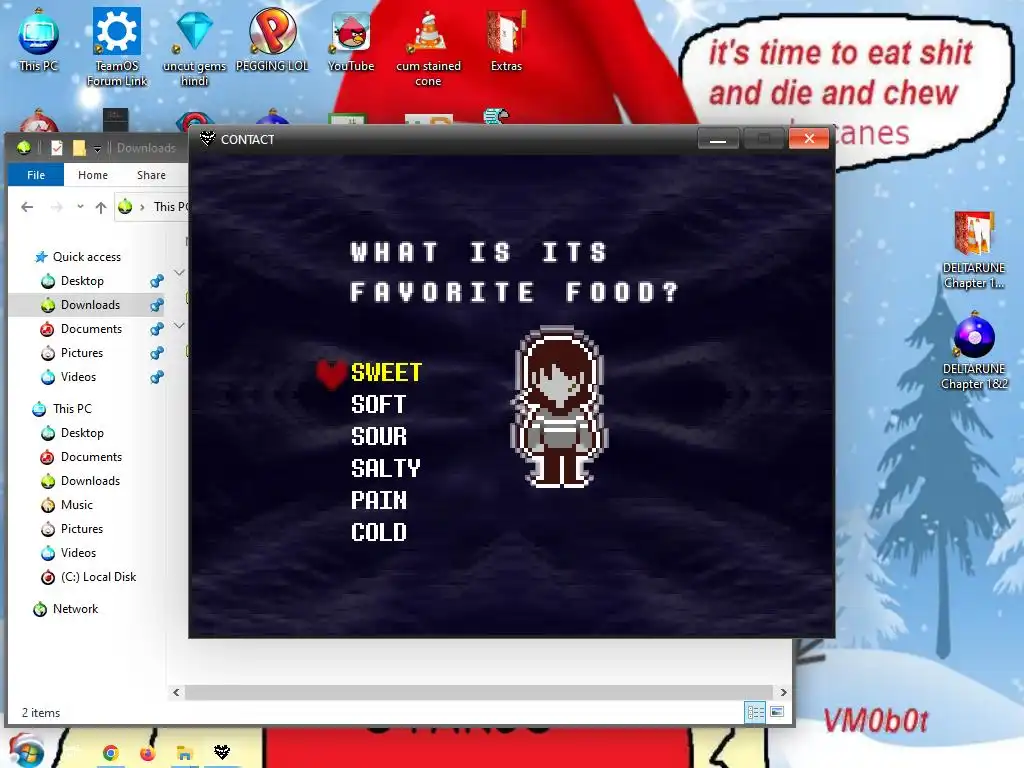Screen dimensions: 1024x768
Task: Select Videos under Quick access
Action: [x=78, y=377]
